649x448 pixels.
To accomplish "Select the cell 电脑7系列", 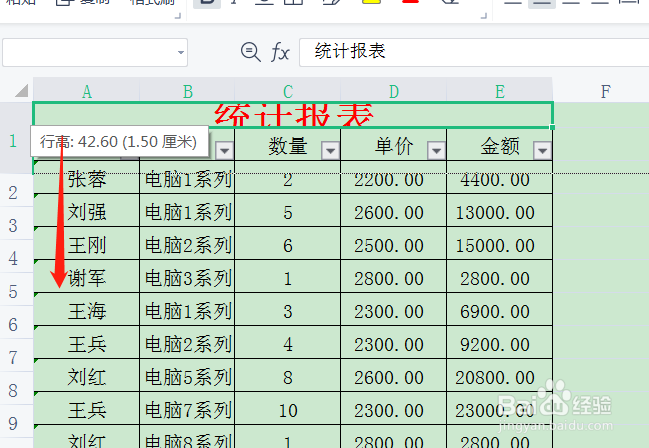I will [187, 410].
